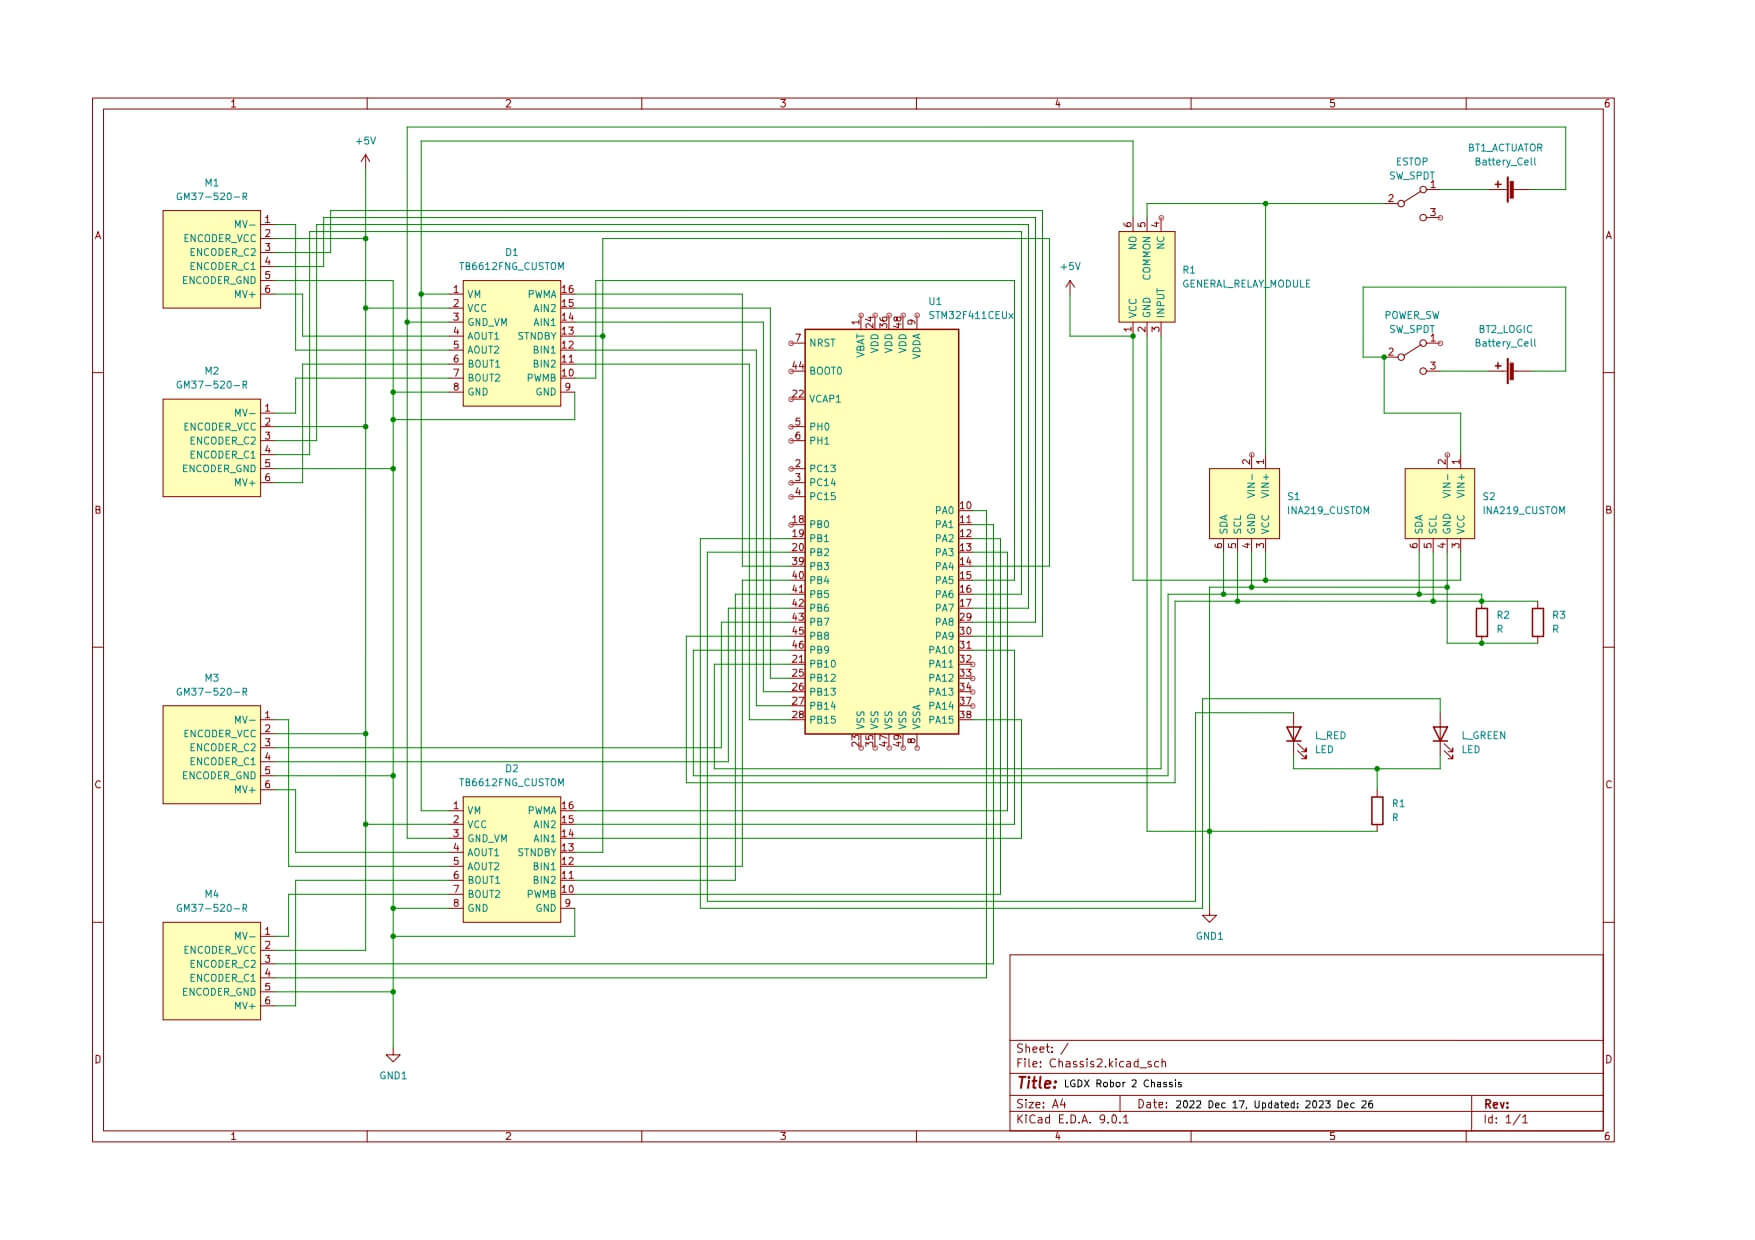Select the M1 GM37-520-R motor symbol
The width and height of the screenshot is (1755, 1240).
212,259
